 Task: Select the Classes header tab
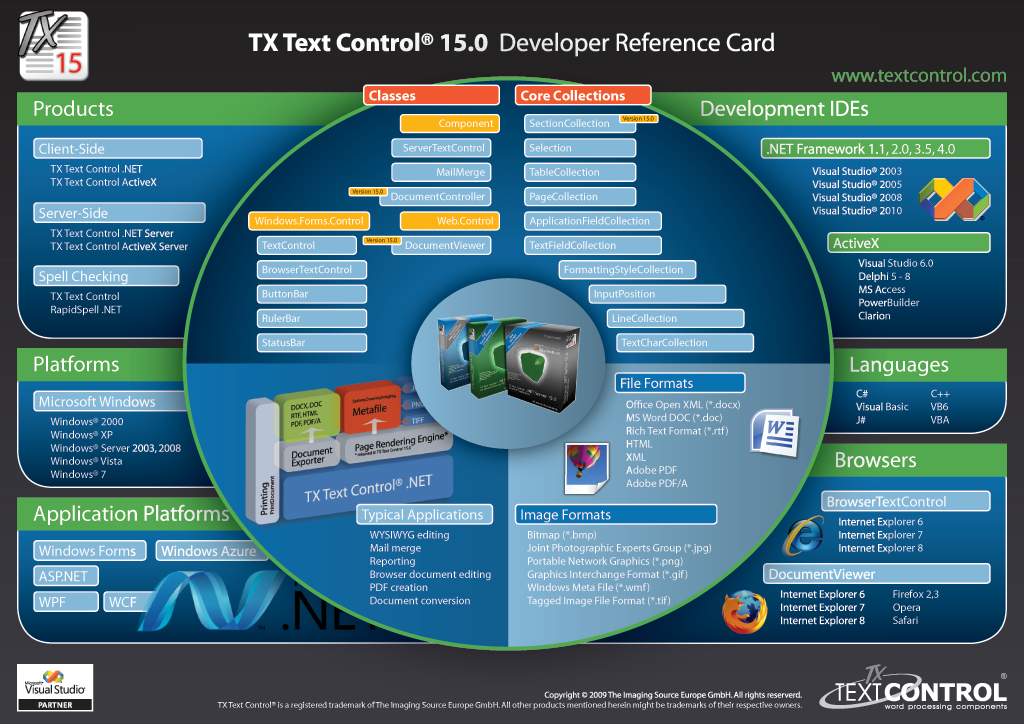pos(432,95)
